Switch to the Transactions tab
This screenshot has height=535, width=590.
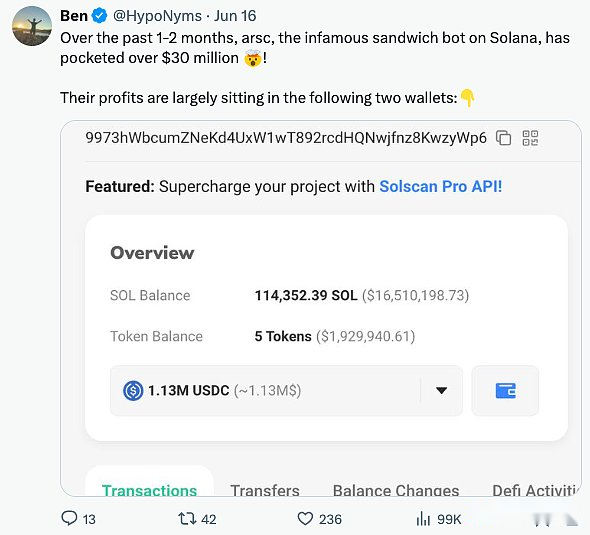coord(149,490)
